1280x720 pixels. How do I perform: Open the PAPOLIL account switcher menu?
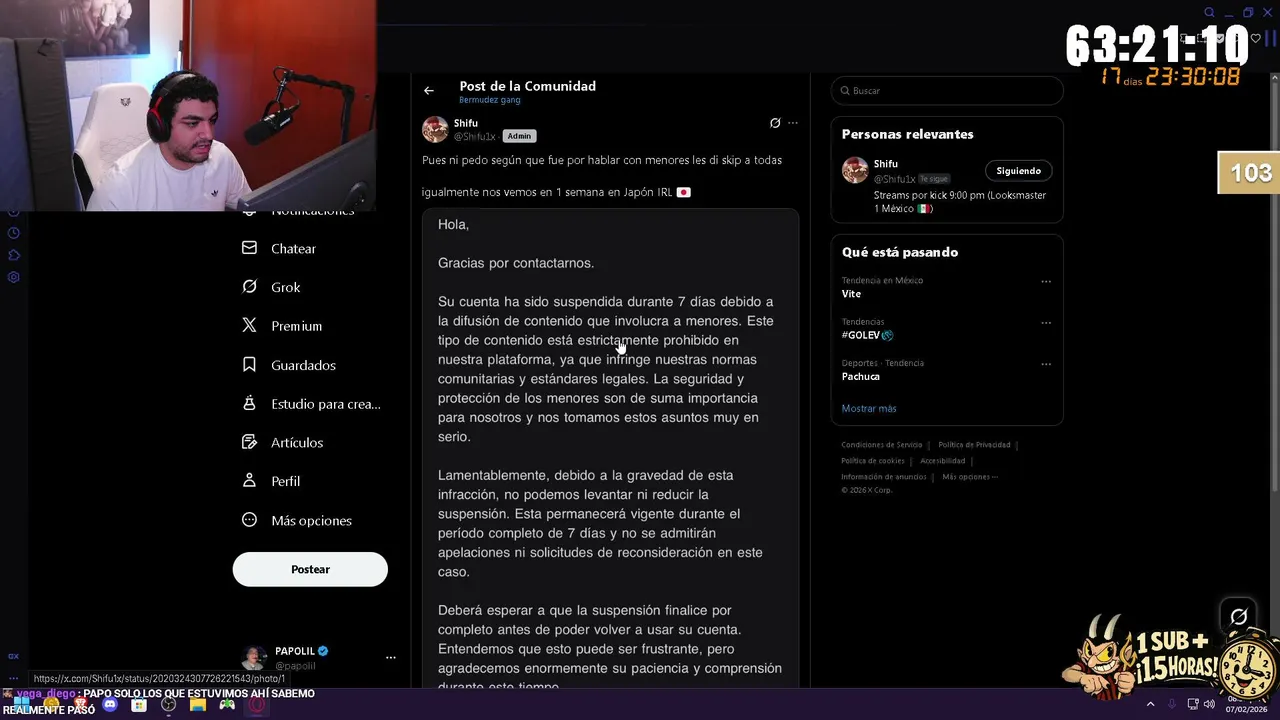pyautogui.click(x=391, y=658)
